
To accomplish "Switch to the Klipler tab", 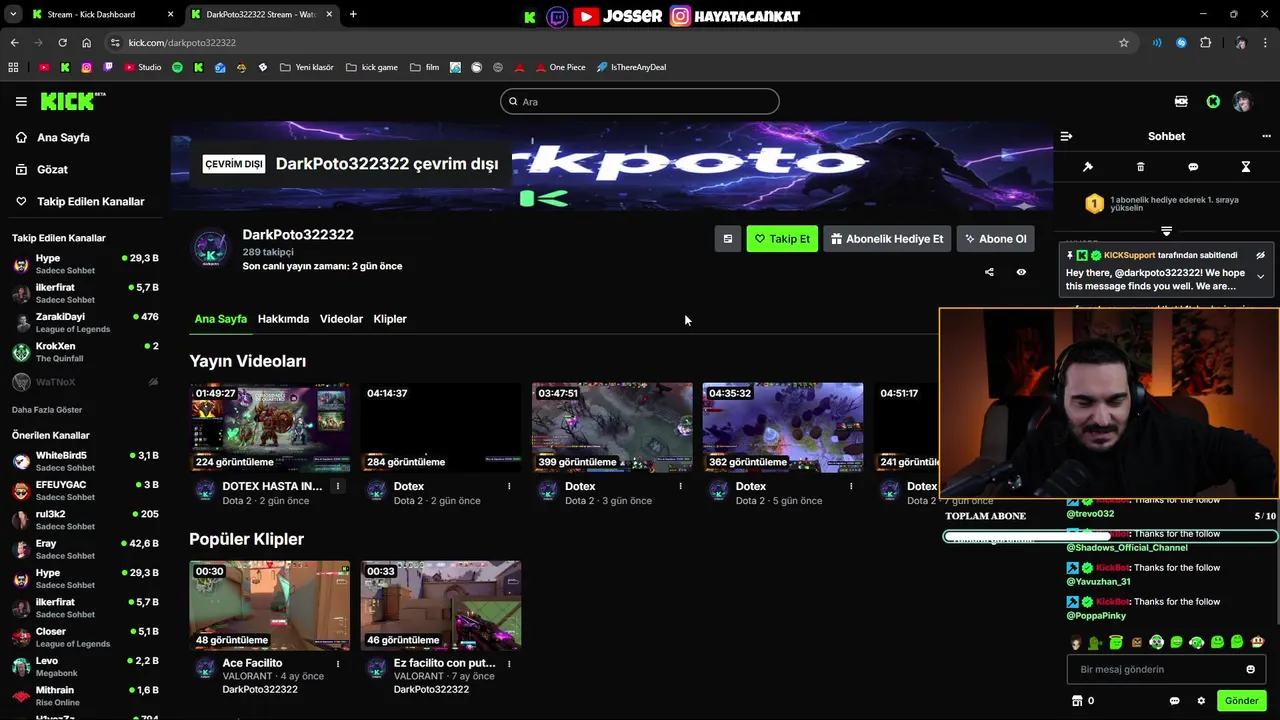I will (x=390, y=319).
